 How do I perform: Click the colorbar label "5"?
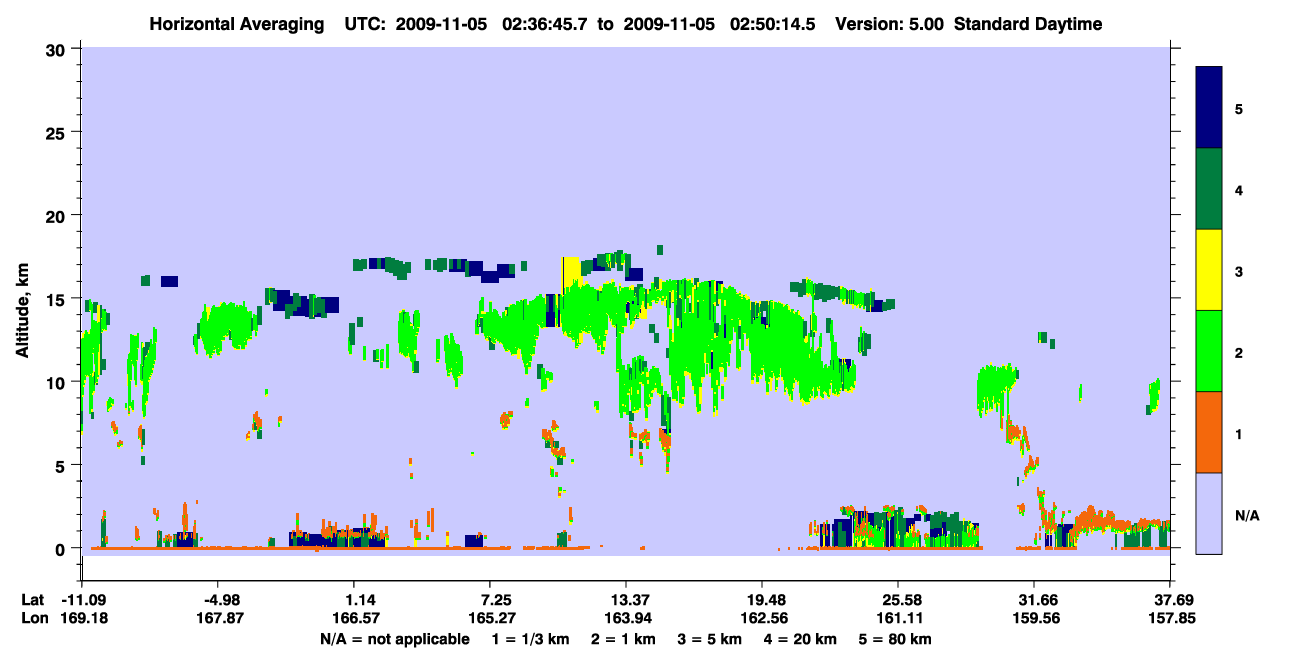click(x=1239, y=108)
